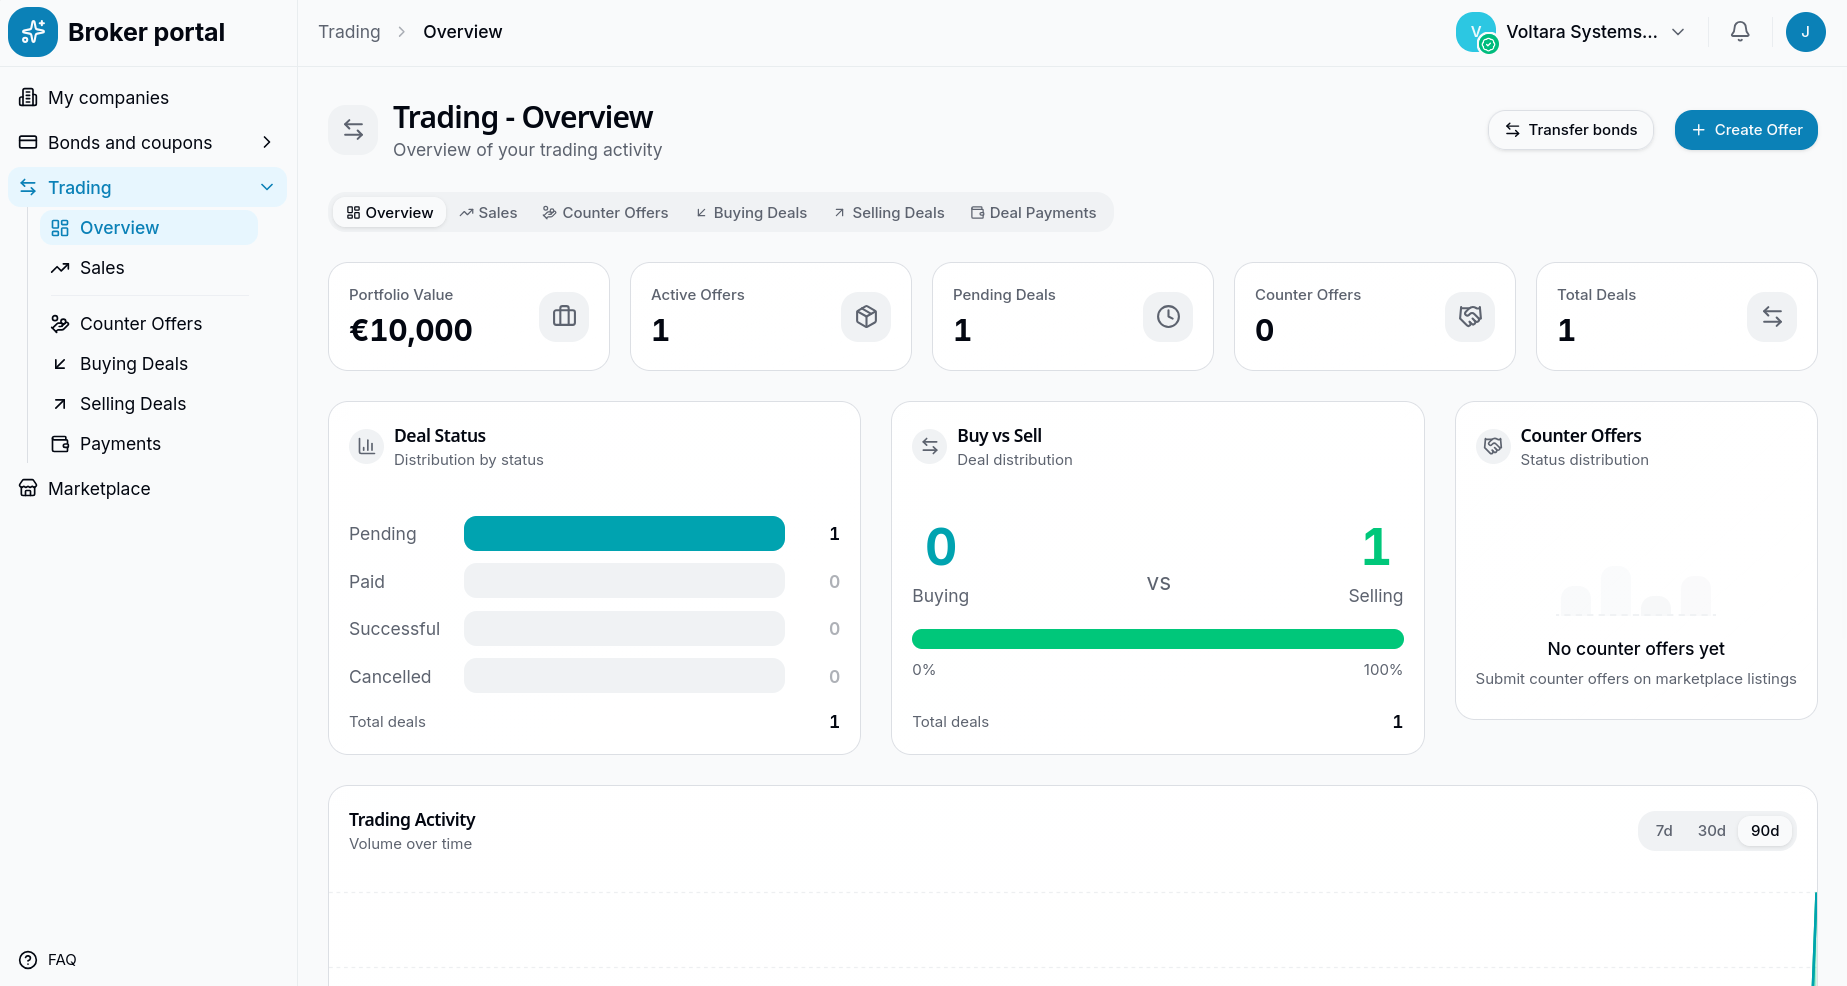Select the 90d activity range
Viewport: 1847px width, 986px height.
(1765, 830)
